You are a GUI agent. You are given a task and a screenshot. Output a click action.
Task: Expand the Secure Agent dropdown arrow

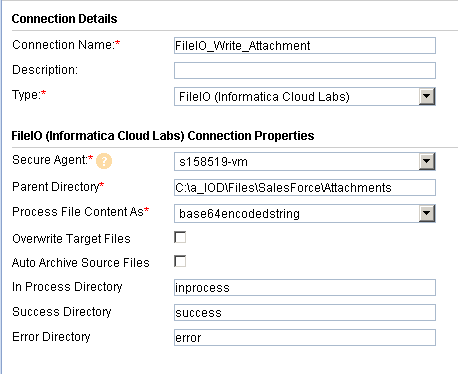[x=427, y=162]
